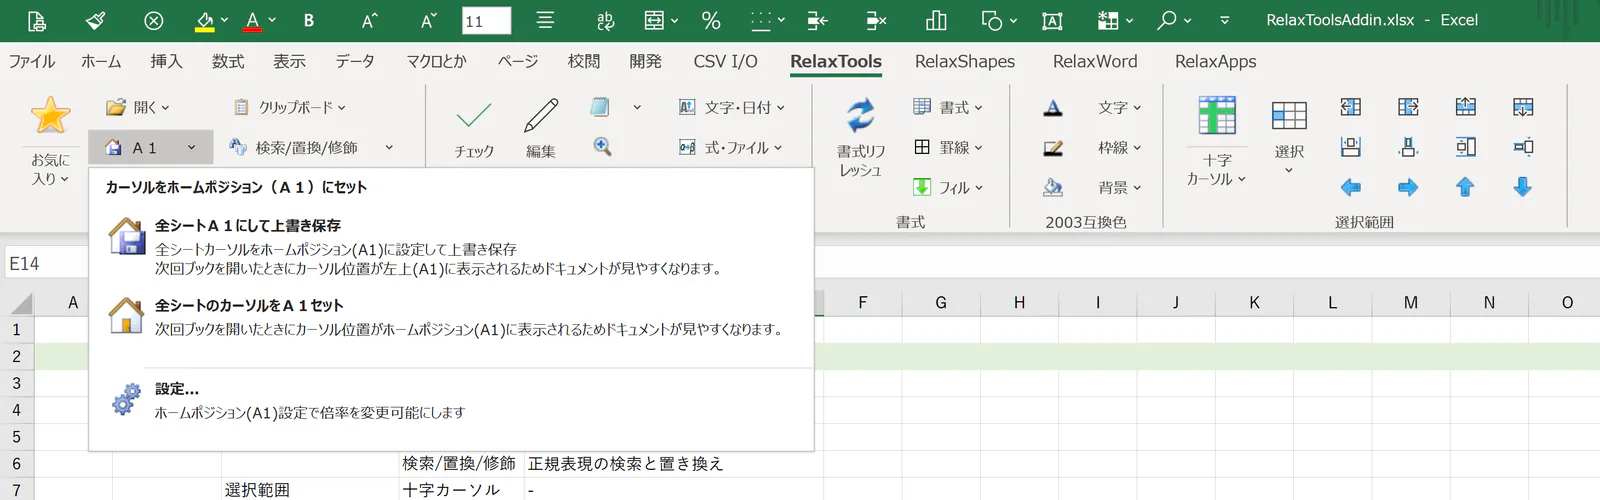Click the favorites star icon

[50, 116]
